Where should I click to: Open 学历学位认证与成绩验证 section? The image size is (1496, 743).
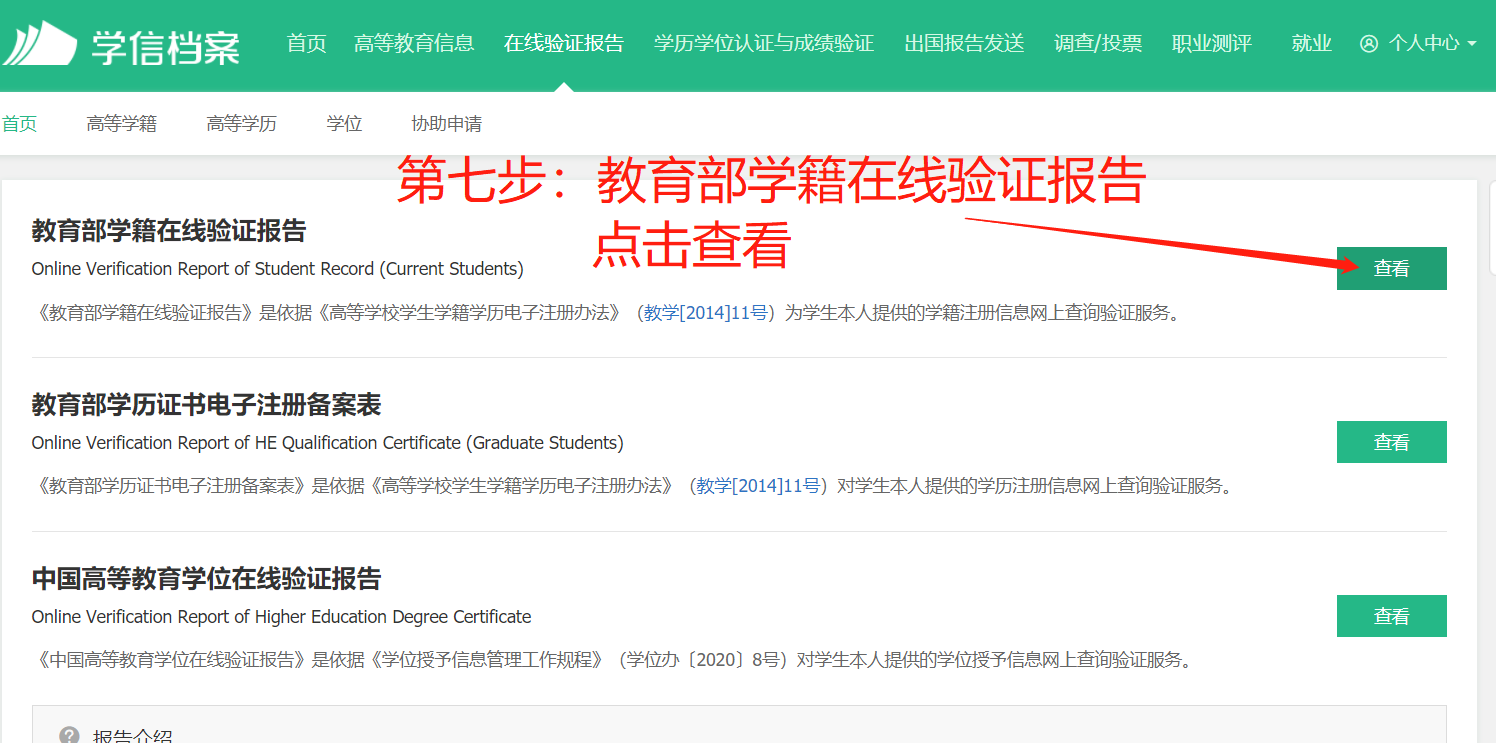click(763, 43)
